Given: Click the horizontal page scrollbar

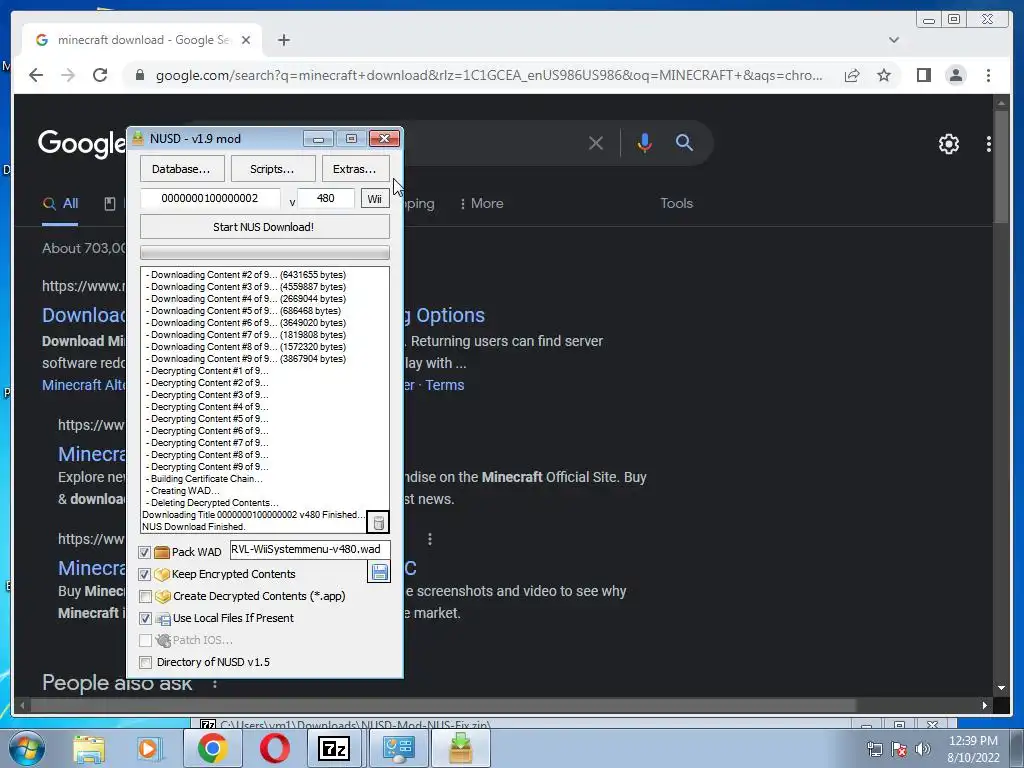Looking at the screenshot, I should 444,705.
